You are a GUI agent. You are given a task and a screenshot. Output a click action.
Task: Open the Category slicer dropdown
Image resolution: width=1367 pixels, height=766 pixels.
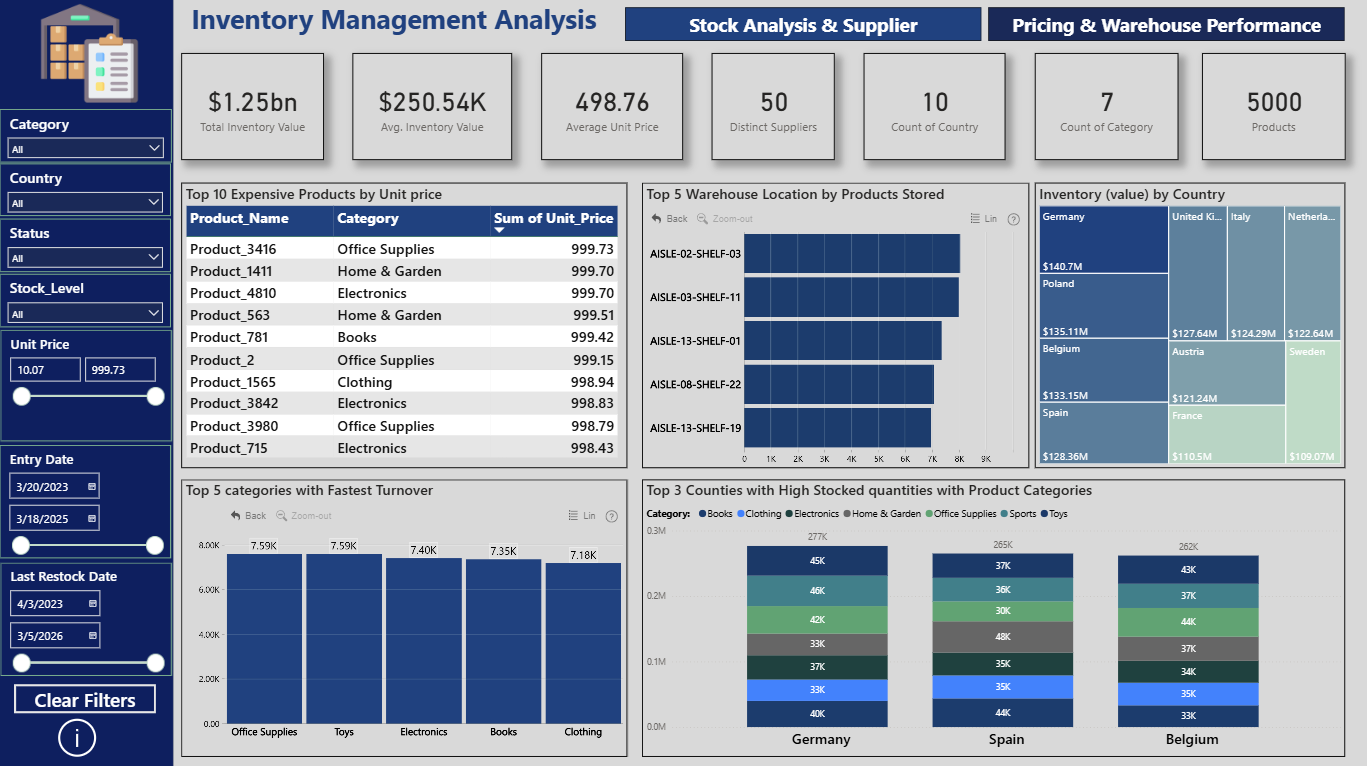[86, 148]
